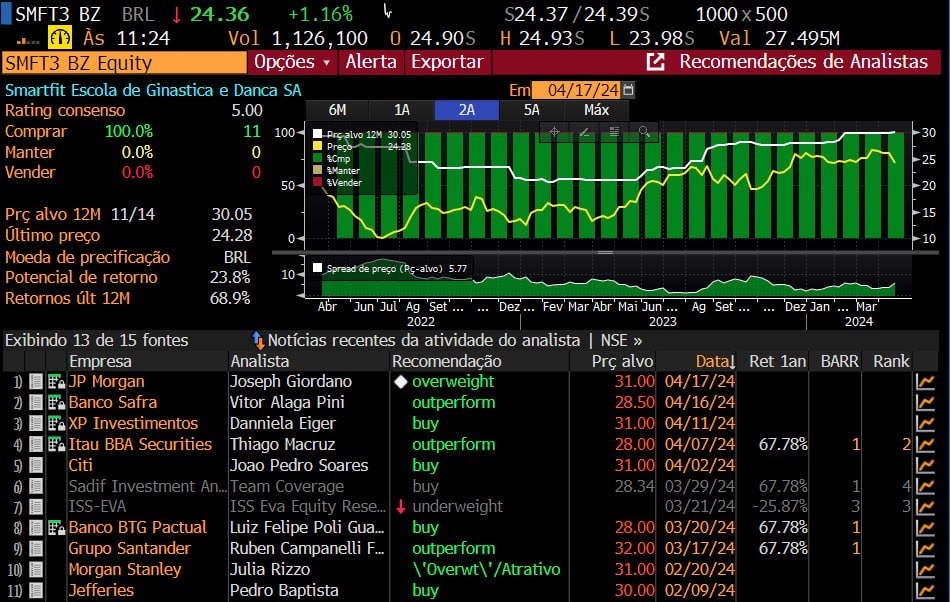Show the performance chart icon for Citi
The image size is (950, 602).
(925, 465)
